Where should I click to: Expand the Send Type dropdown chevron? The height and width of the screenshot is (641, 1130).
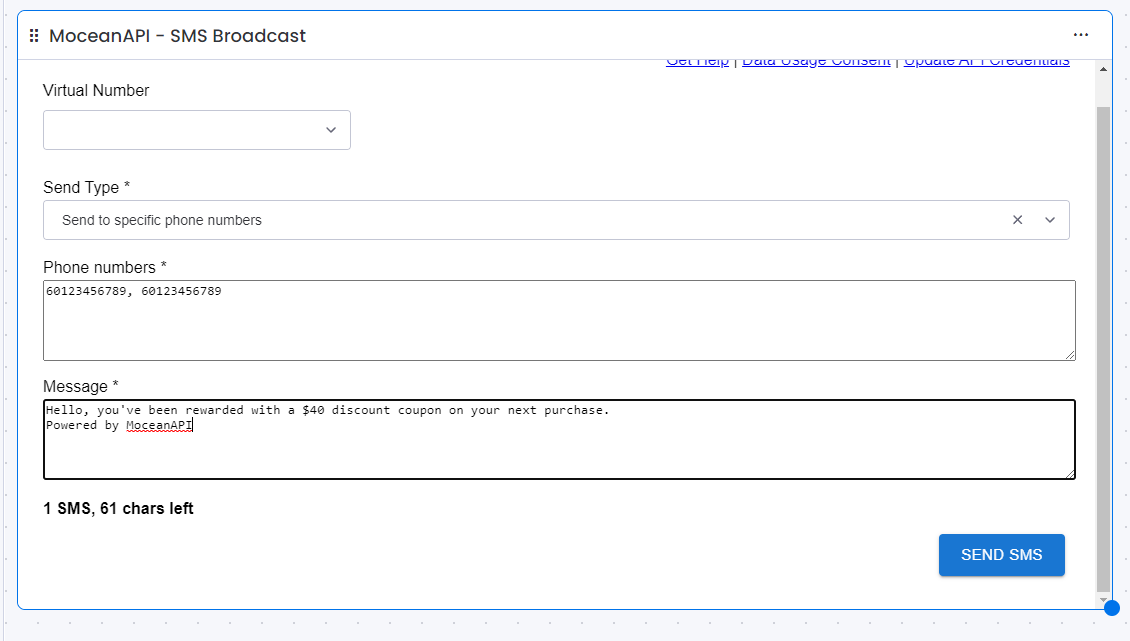[x=1050, y=219]
